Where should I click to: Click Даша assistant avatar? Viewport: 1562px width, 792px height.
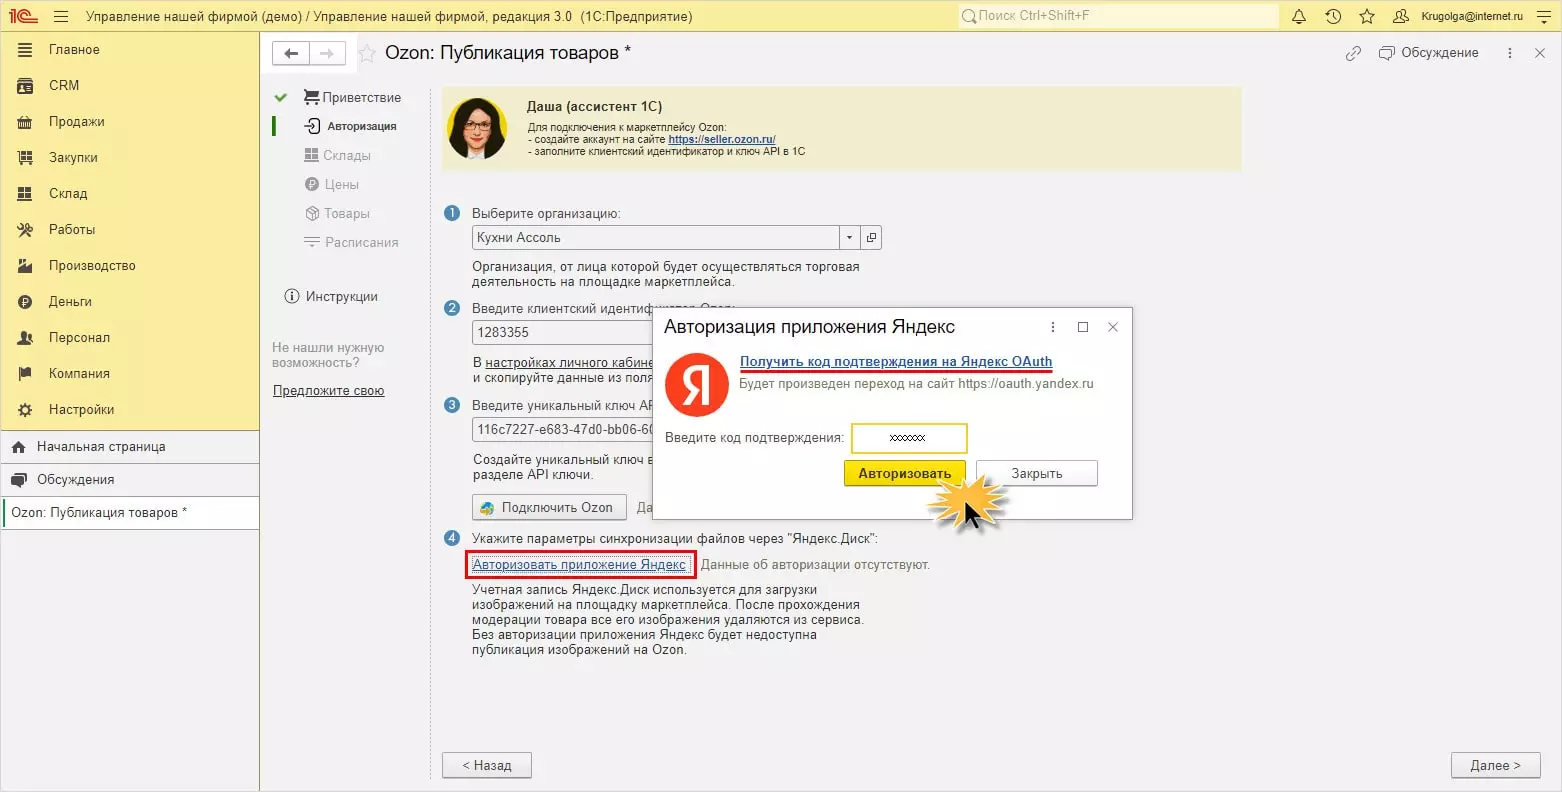pyautogui.click(x=477, y=129)
